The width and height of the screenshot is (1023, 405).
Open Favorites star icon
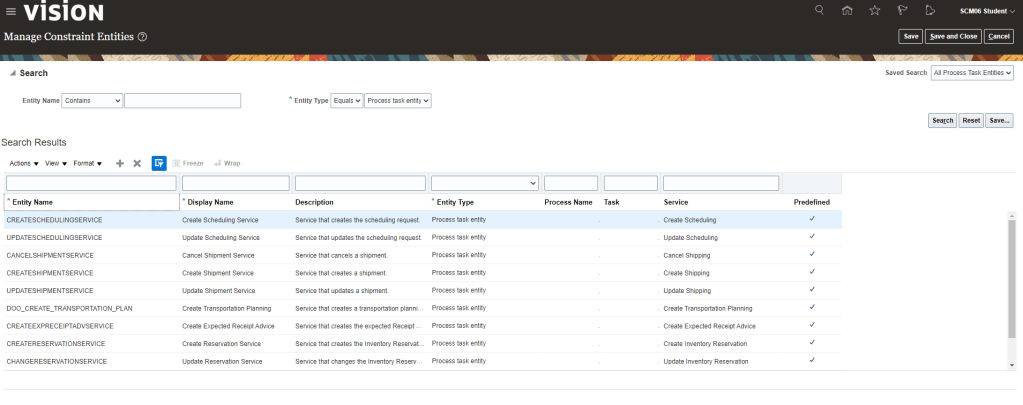875,11
